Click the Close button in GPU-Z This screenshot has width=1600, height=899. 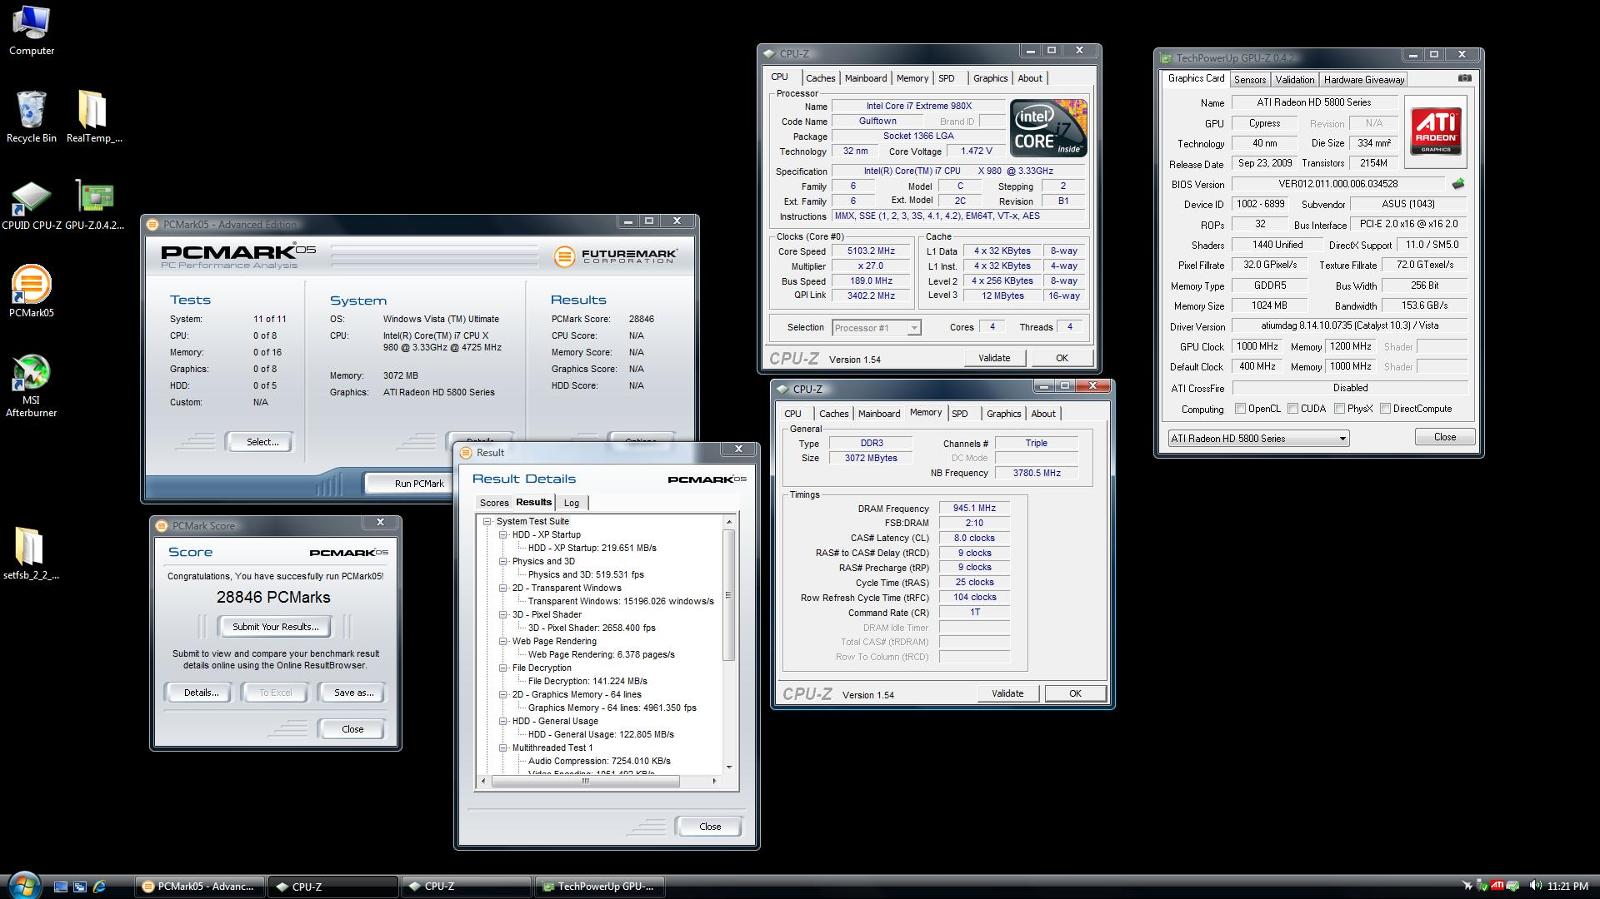point(1445,437)
